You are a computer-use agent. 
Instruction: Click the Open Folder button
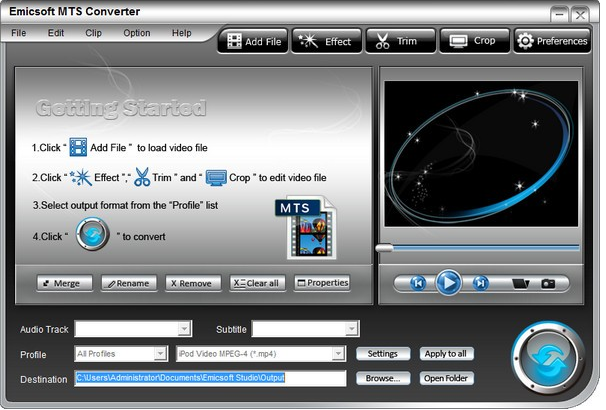tap(446, 378)
